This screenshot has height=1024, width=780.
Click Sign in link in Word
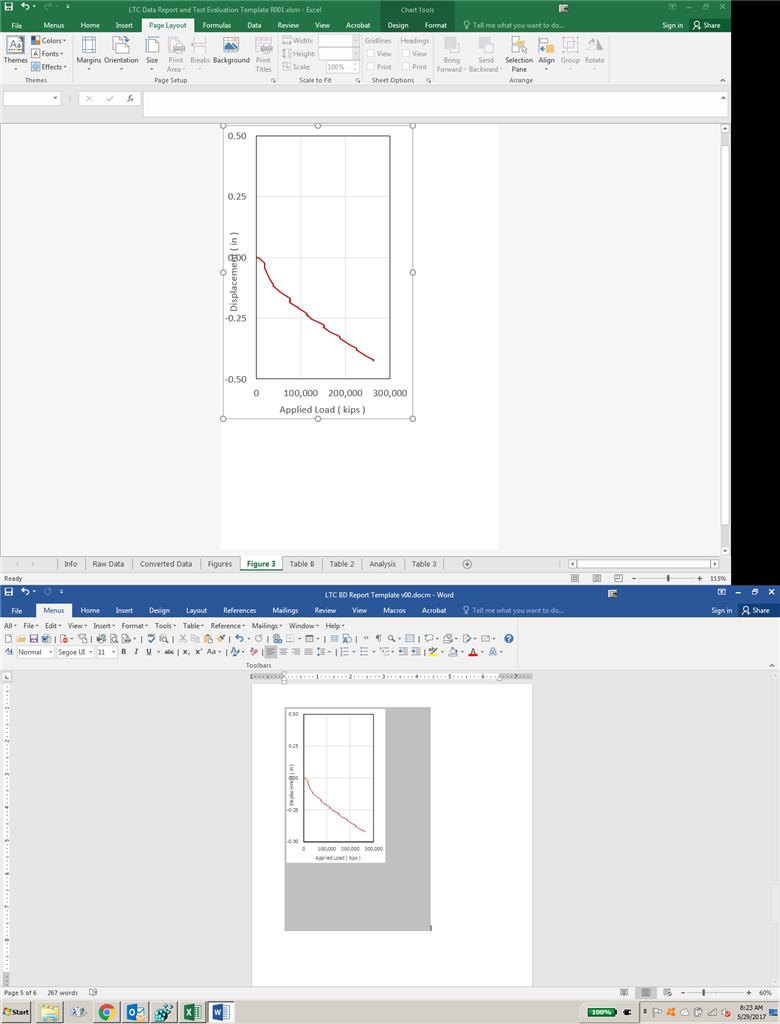[722, 611]
